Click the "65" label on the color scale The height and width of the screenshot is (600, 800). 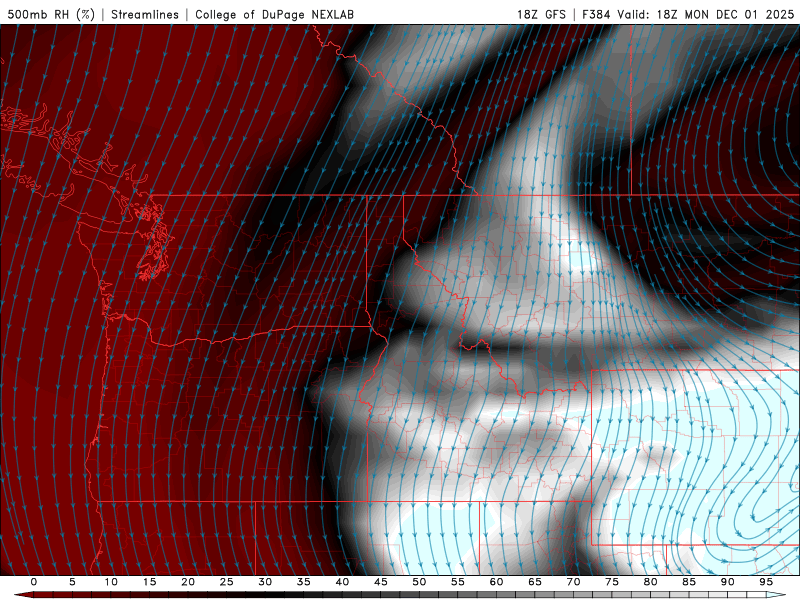pyautogui.click(x=535, y=582)
